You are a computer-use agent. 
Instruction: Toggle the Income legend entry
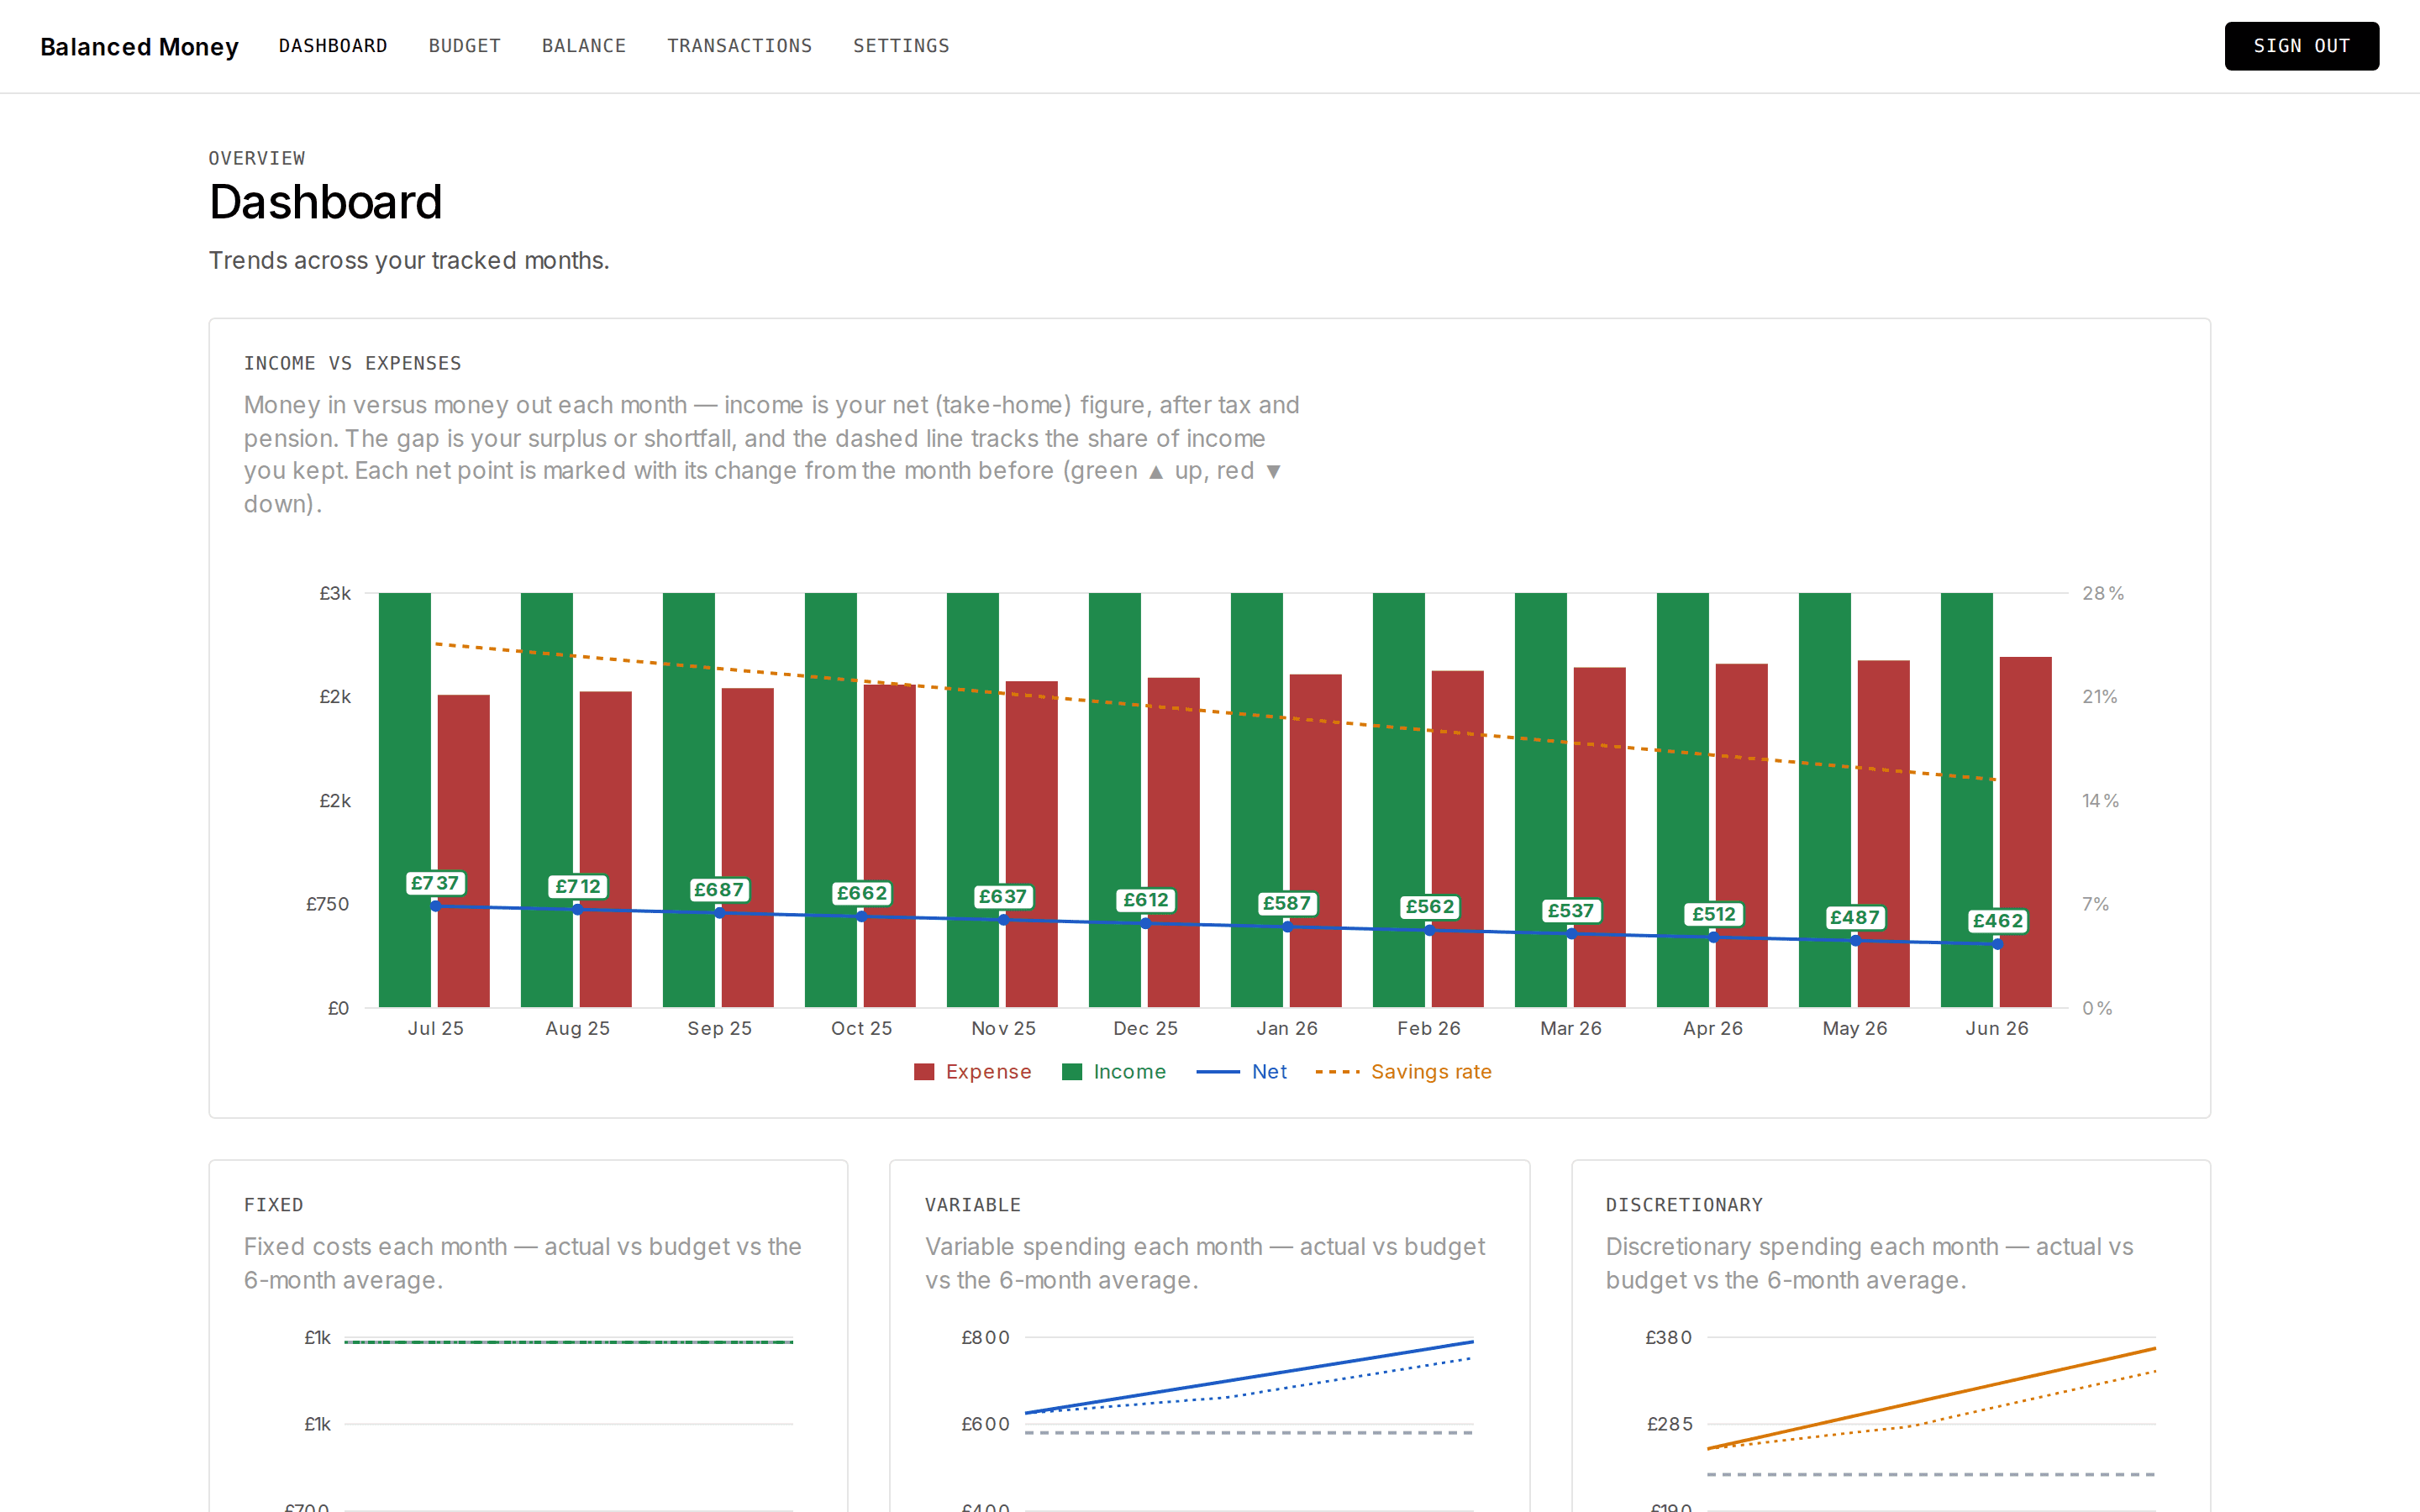(1114, 1072)
